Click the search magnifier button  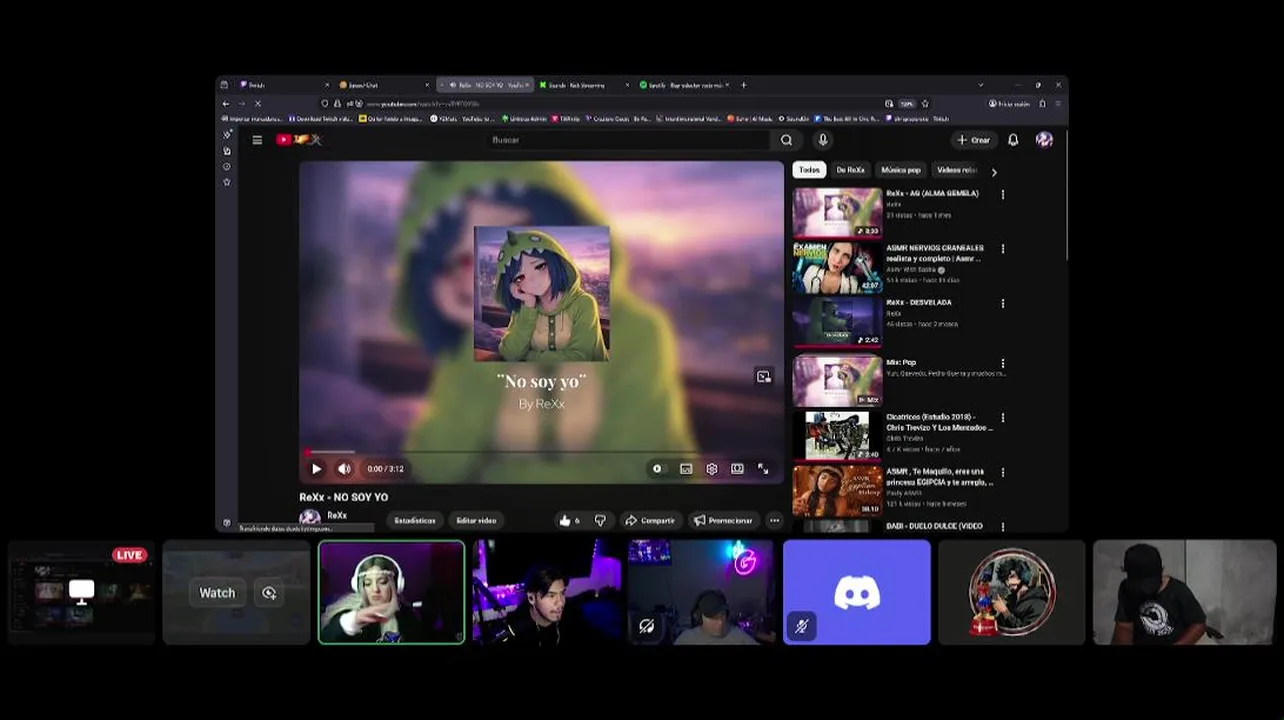point(786,140)
